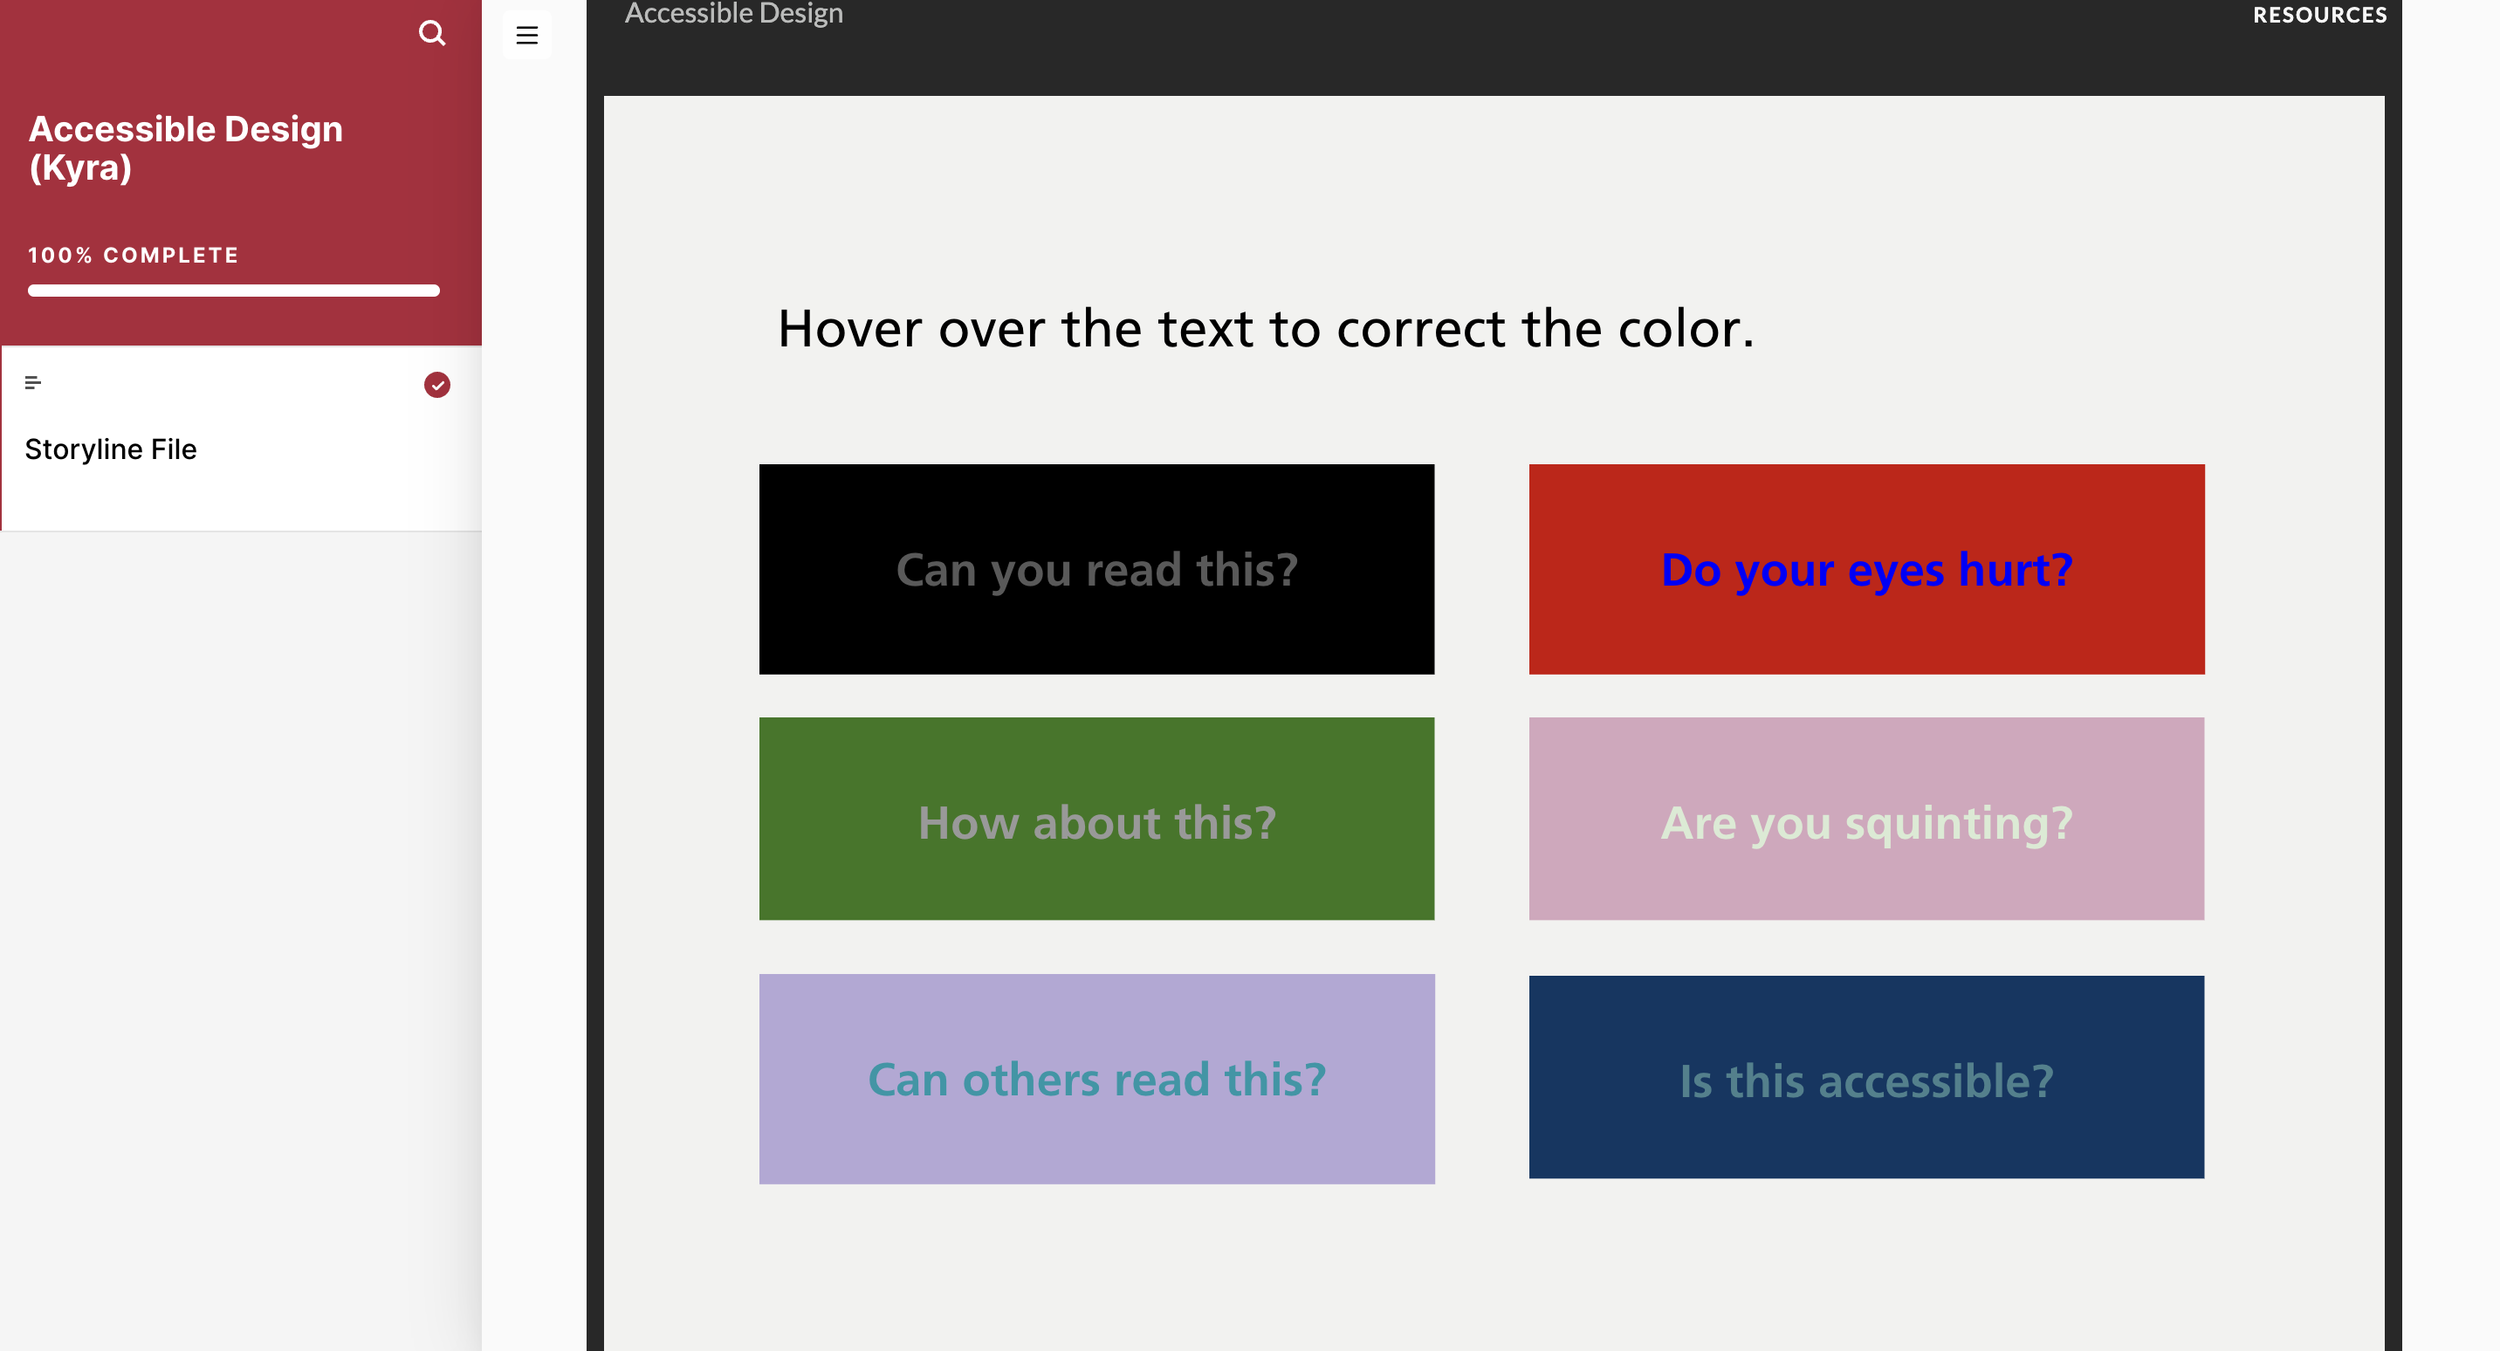Toggle the sidebar hamburger menu

(527, 35)
